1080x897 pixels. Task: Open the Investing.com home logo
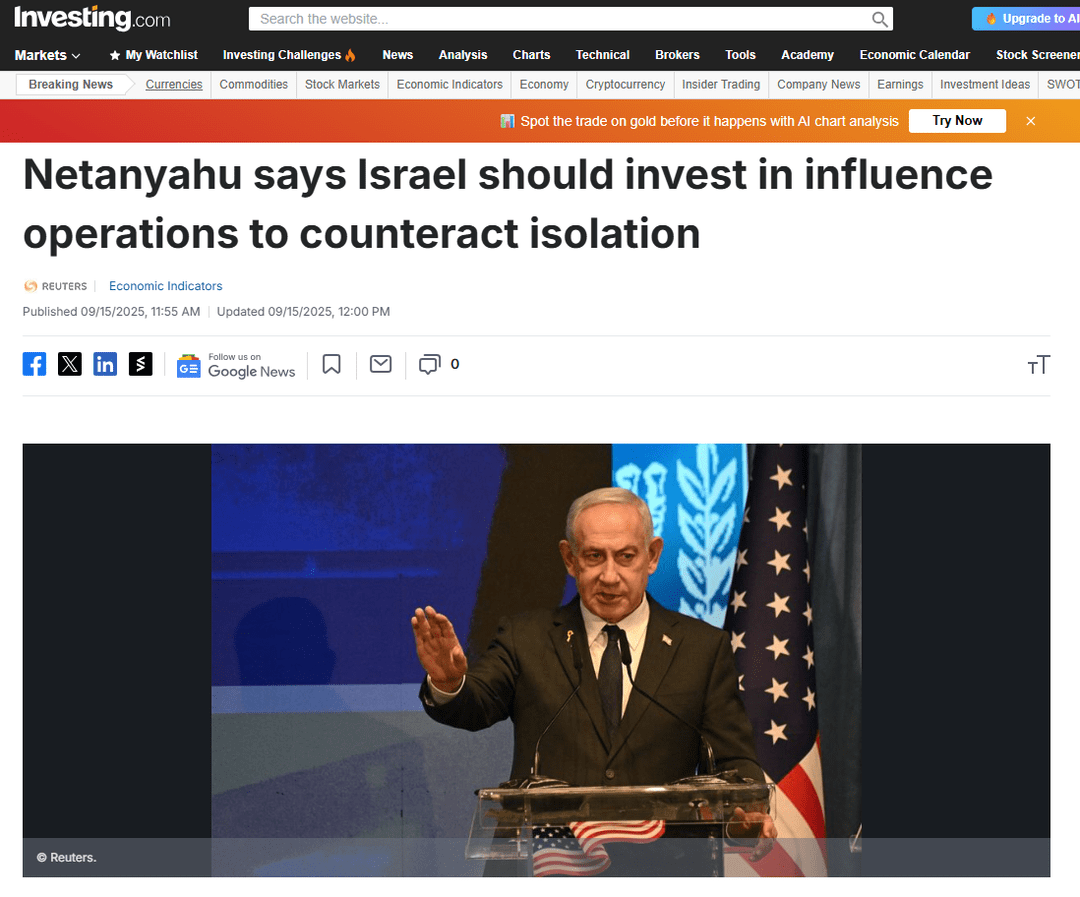tap(92, 18)
